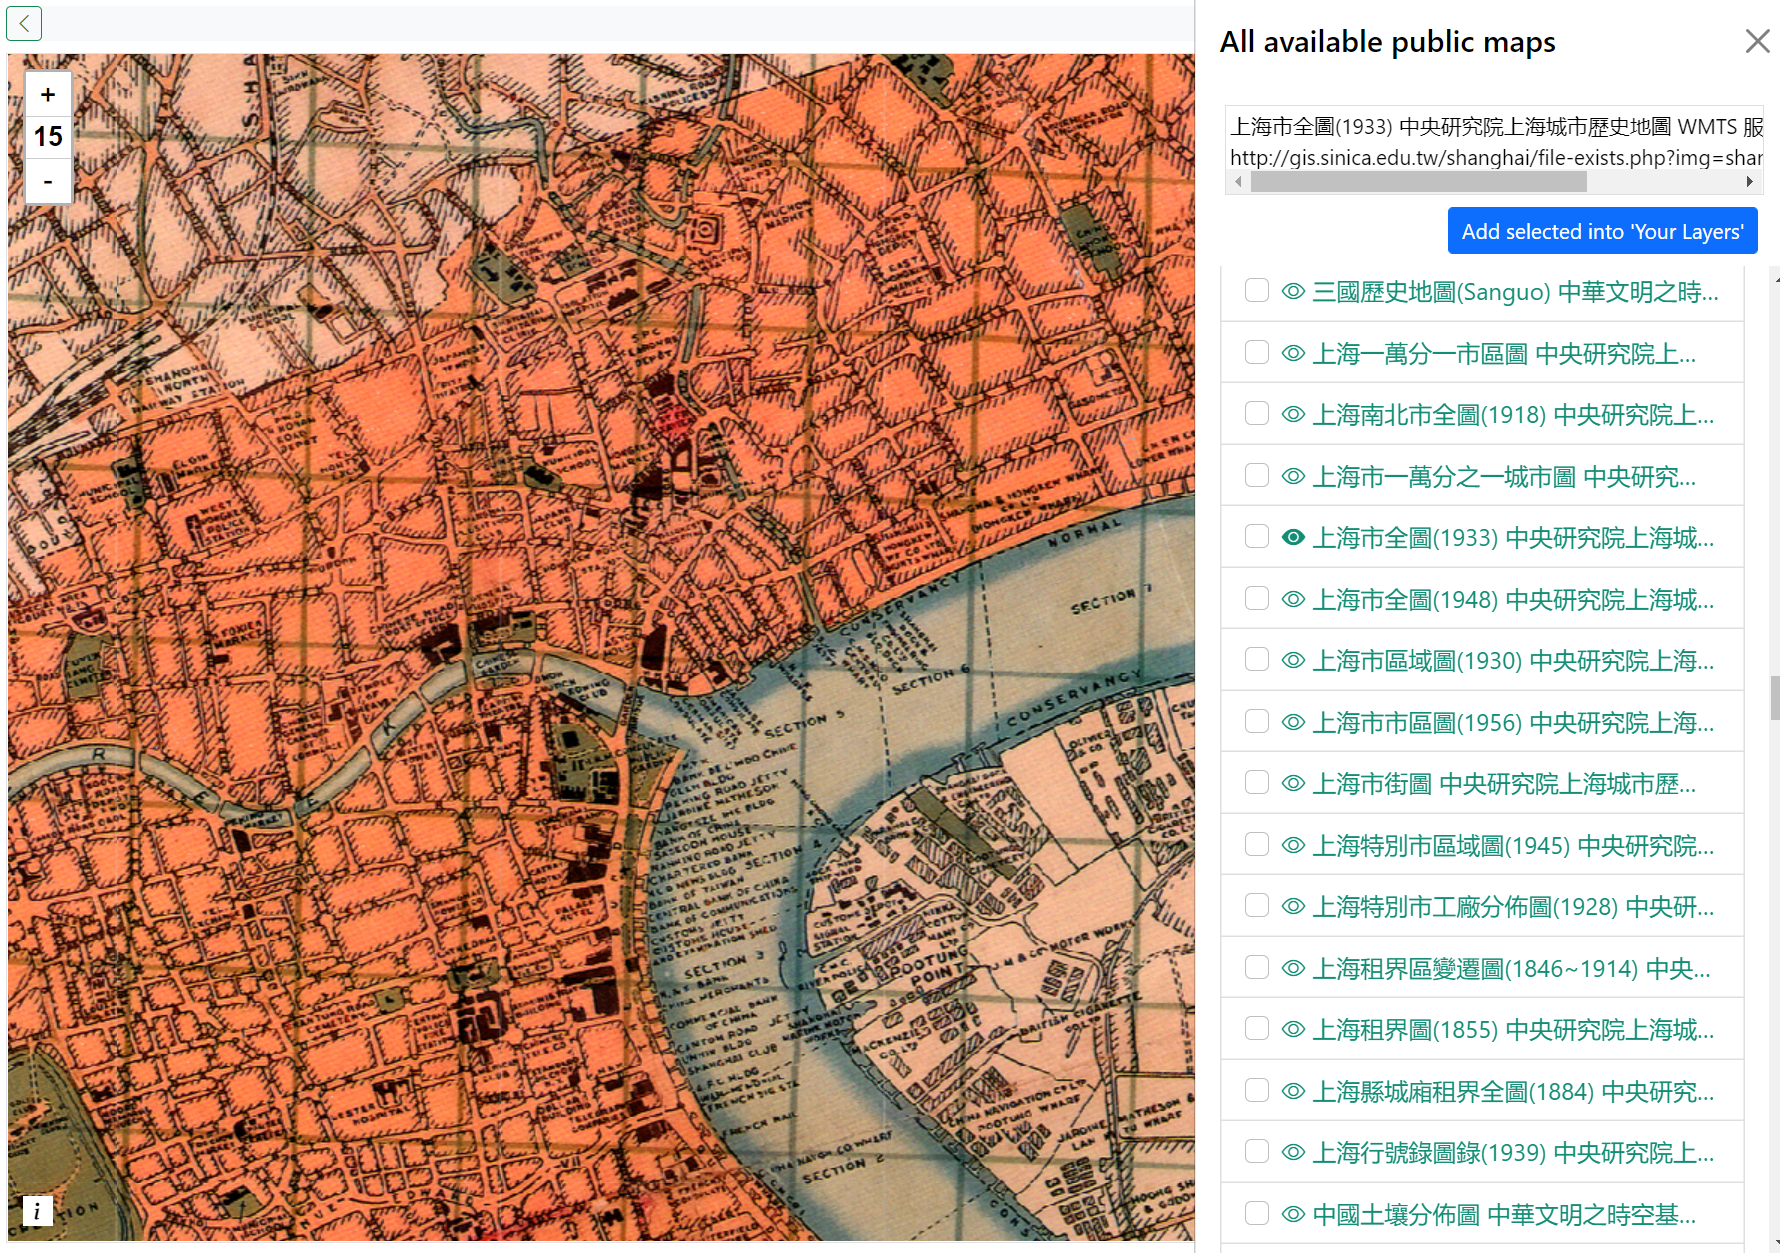
Task: Preview 上海市區域圖(1930) with its eye icon
Action: point(1293,660)
